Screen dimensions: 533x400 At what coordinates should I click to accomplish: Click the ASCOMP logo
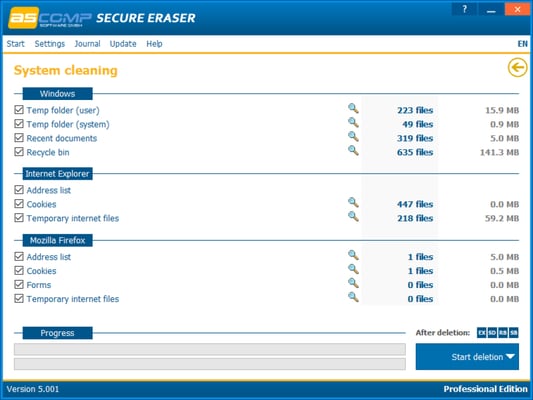pyautogui.click(x=50, y=18)
